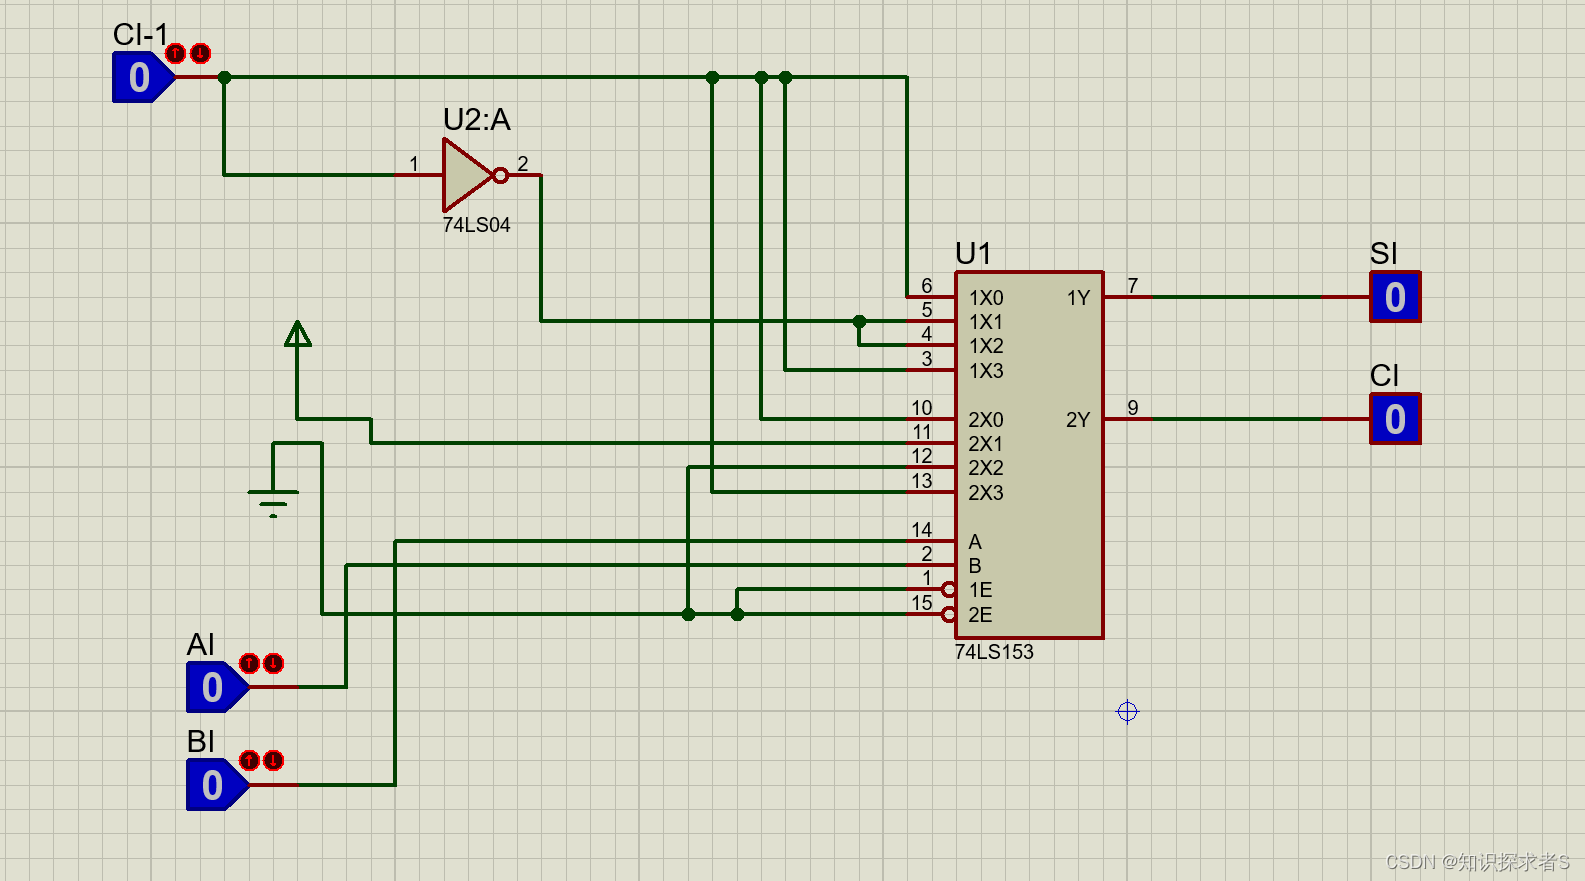Screen dimensions: 1585x881
Task: Click the junction dot at pin 5 wire
Action: (x=859, y=321)
